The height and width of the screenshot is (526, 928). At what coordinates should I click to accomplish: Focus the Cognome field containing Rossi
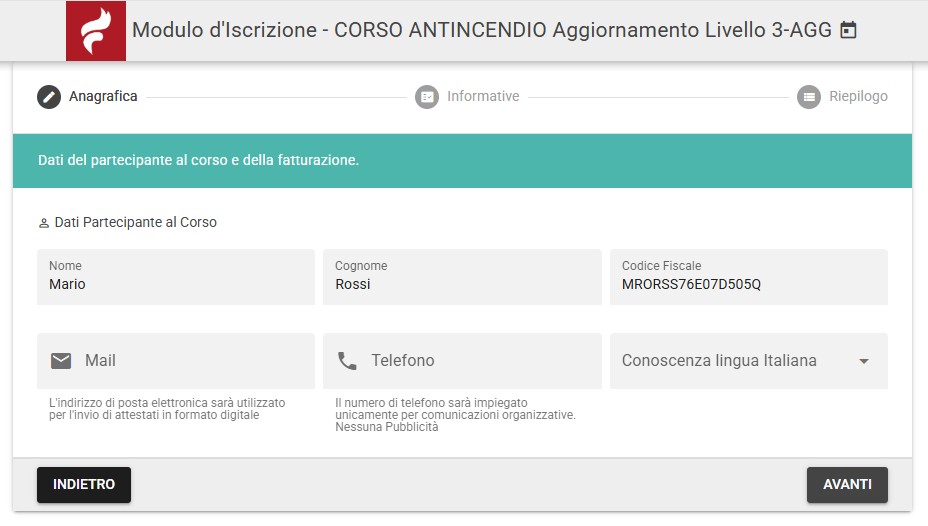[461, 284]
